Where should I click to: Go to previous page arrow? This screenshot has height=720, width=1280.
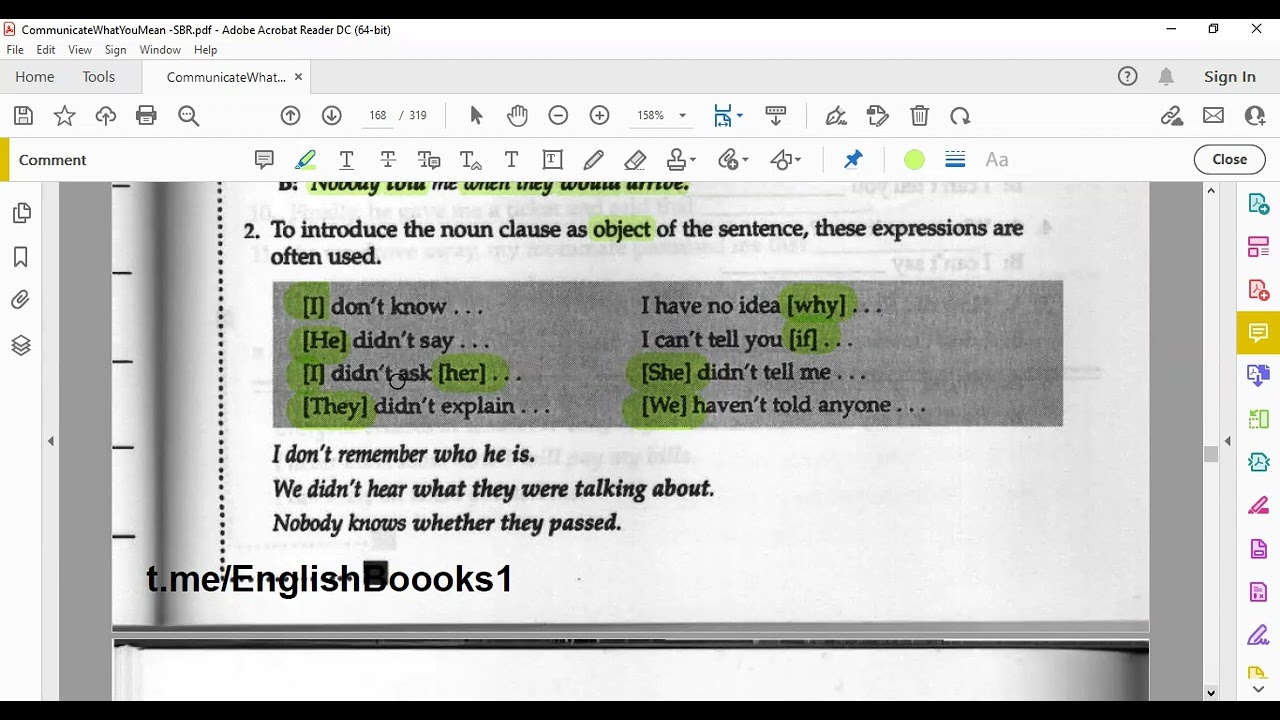pyautogui.click(x=290, y=116)
